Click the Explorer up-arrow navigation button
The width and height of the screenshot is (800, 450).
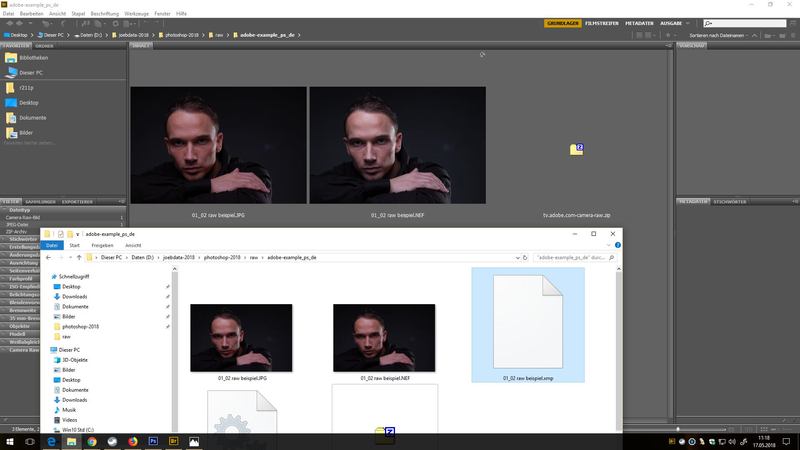point(79,257)
